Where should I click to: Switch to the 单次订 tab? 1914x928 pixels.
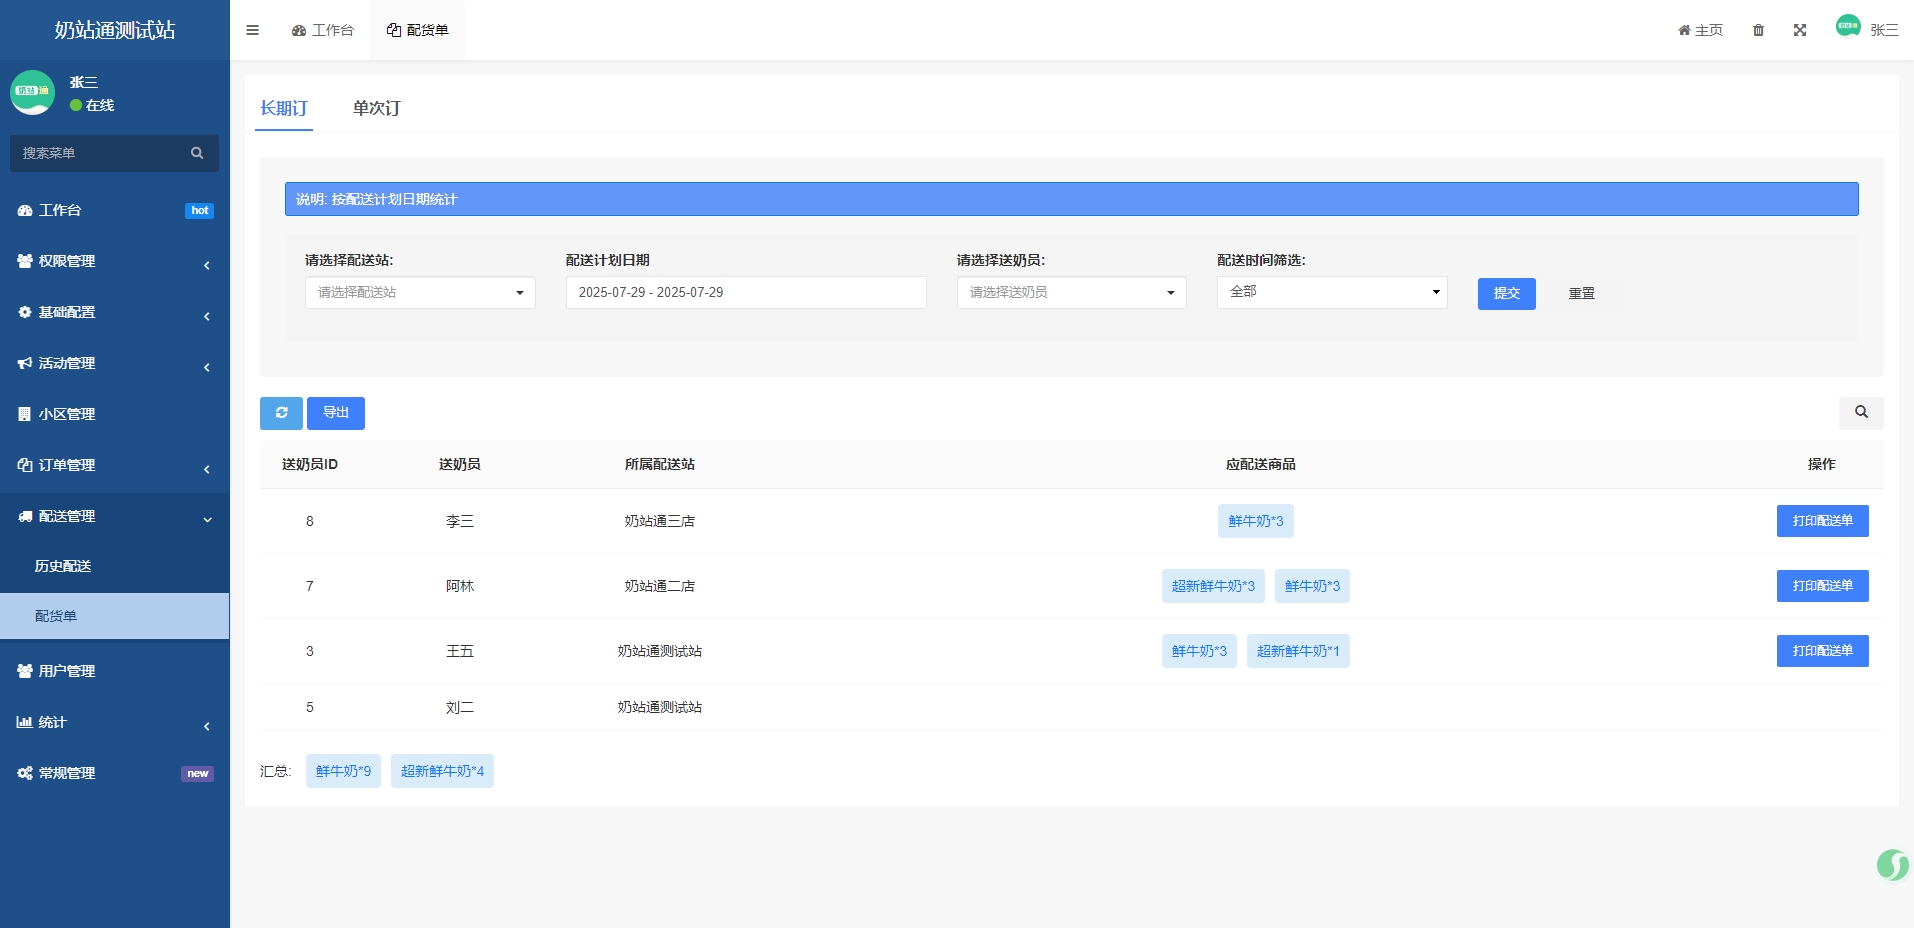(376, 108)
